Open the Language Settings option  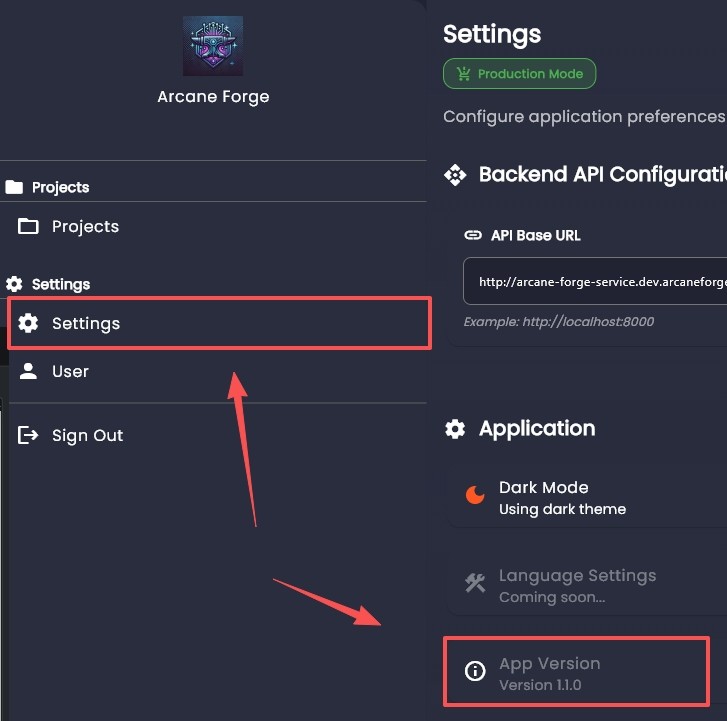pyautogui.click(x=577, y=585)
